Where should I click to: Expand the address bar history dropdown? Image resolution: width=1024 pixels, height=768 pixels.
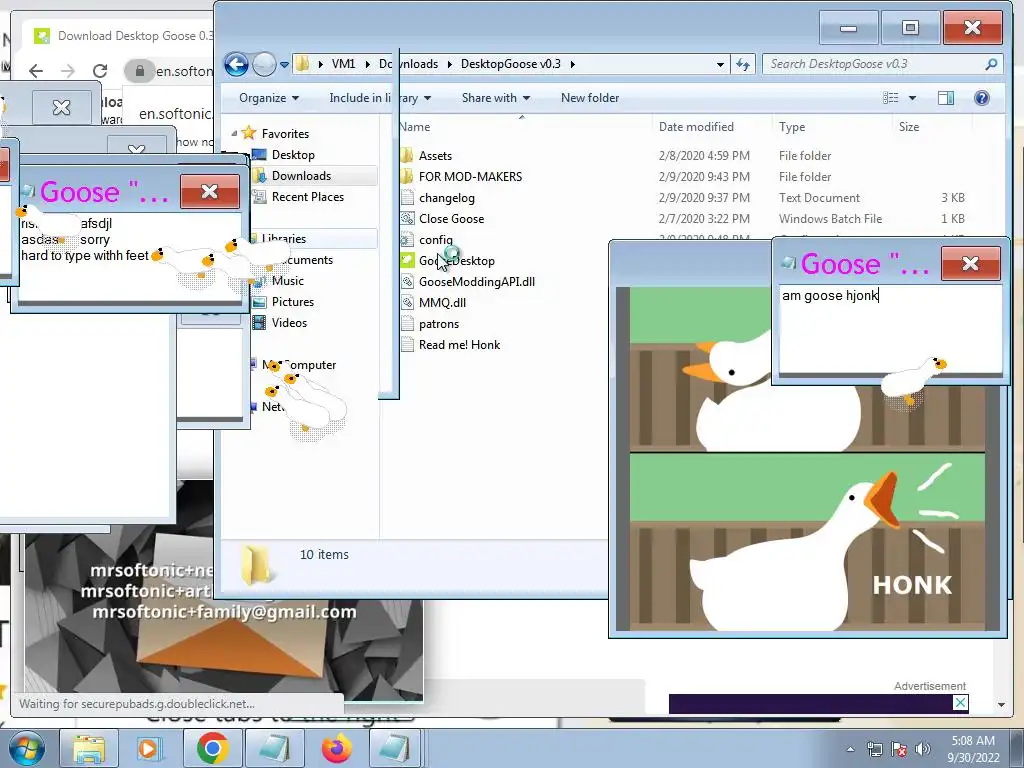pyautogui.click(x=720, y=64)
